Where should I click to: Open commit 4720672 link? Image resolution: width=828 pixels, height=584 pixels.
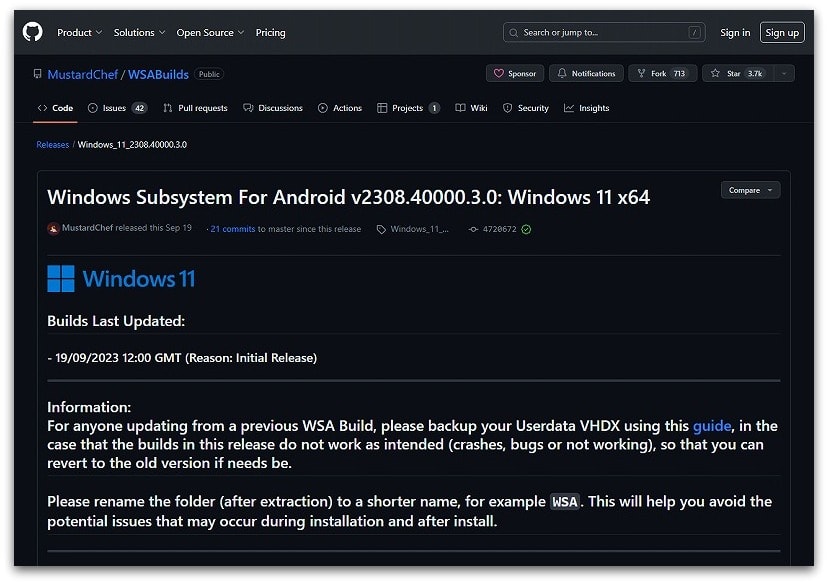pos(499,229)
